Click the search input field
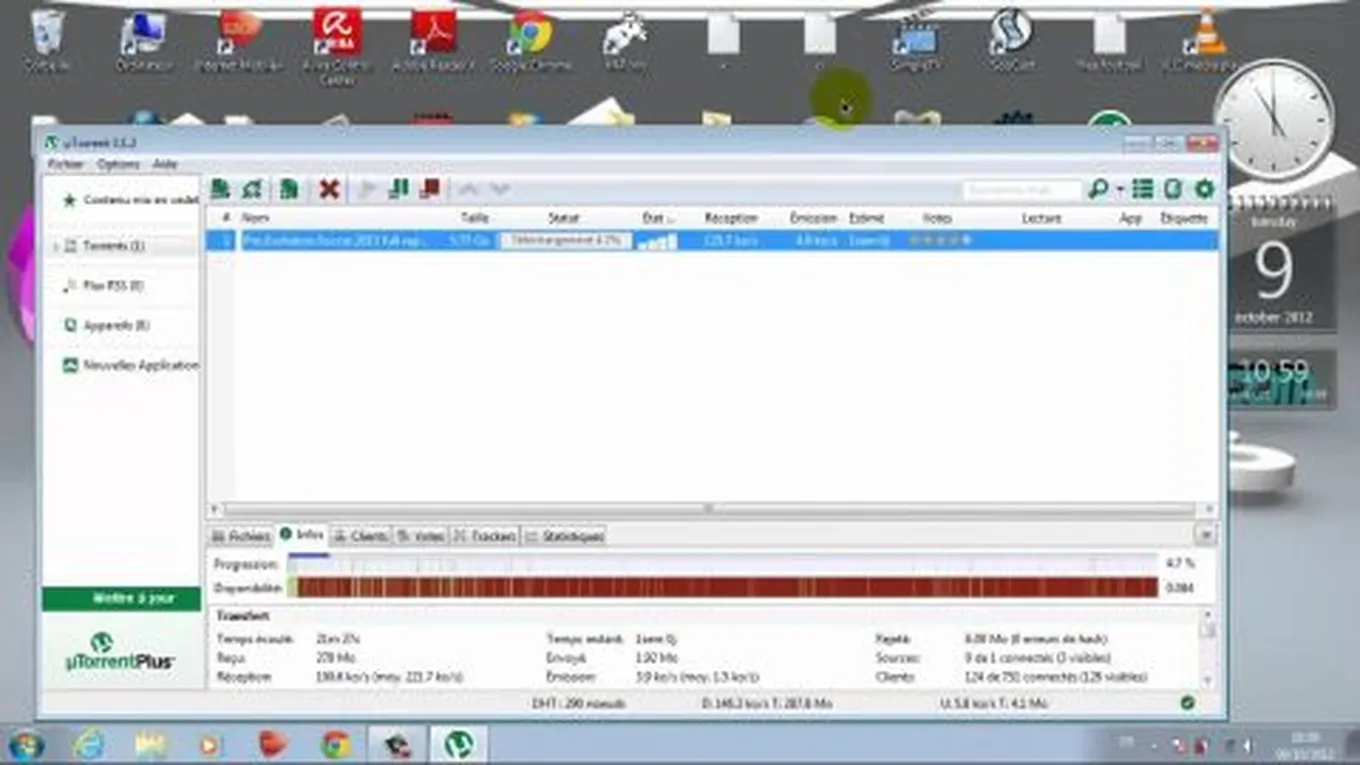Screen dimensions: 1360x765 1020,189
